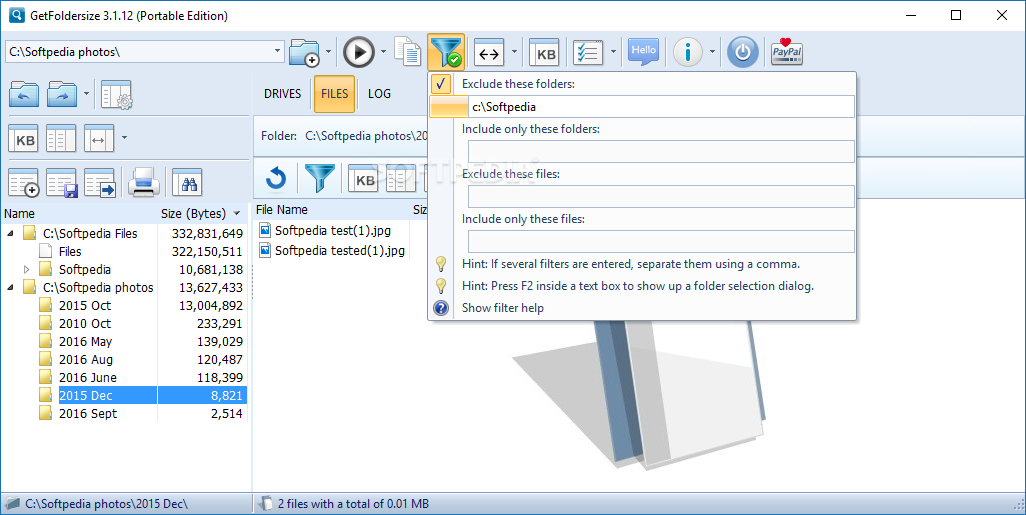Click the add folder icon beside path box
This screenshot has height=515, width=1026.
click(304, 52)
